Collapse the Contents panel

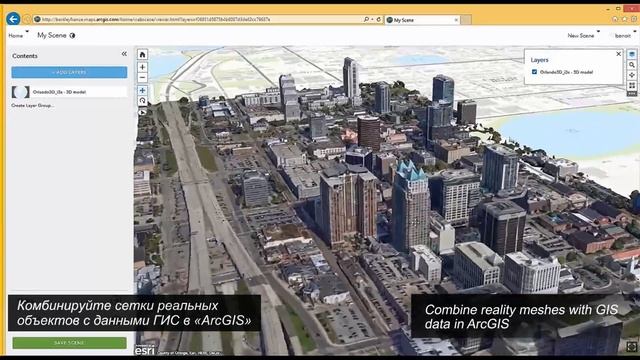click(124, 54)
